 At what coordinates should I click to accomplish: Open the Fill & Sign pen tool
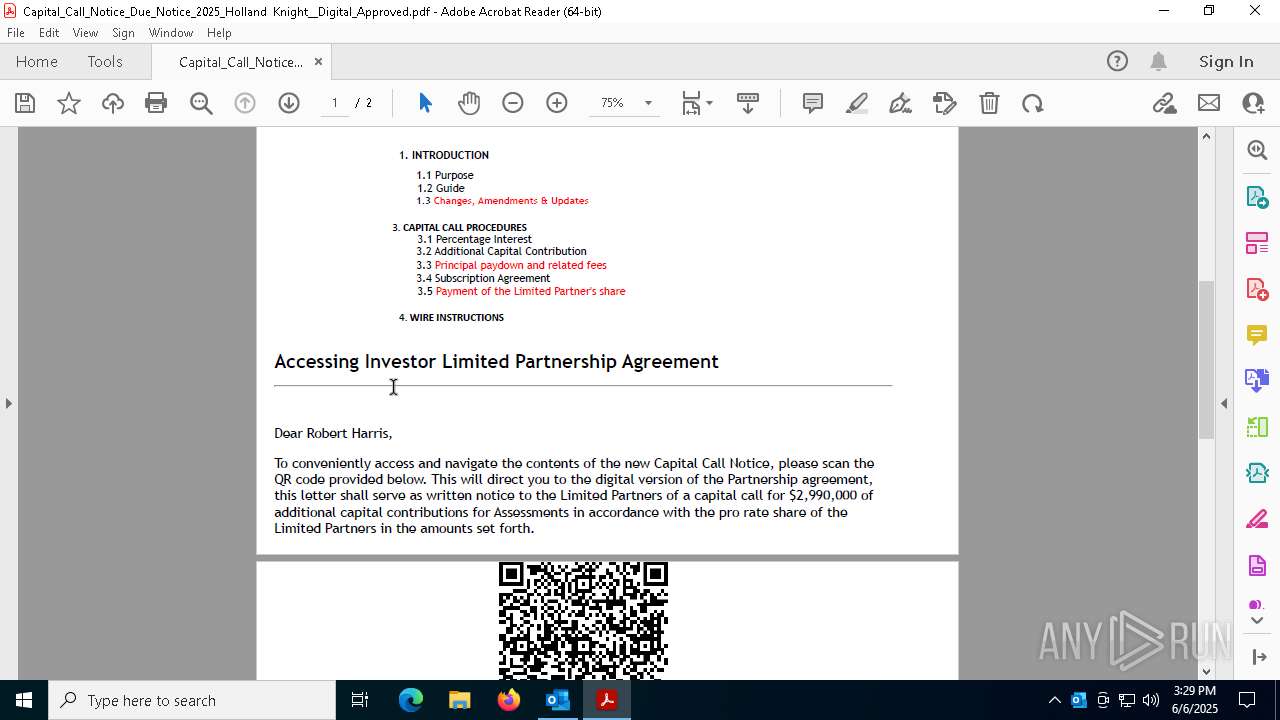tap(900, 103)
